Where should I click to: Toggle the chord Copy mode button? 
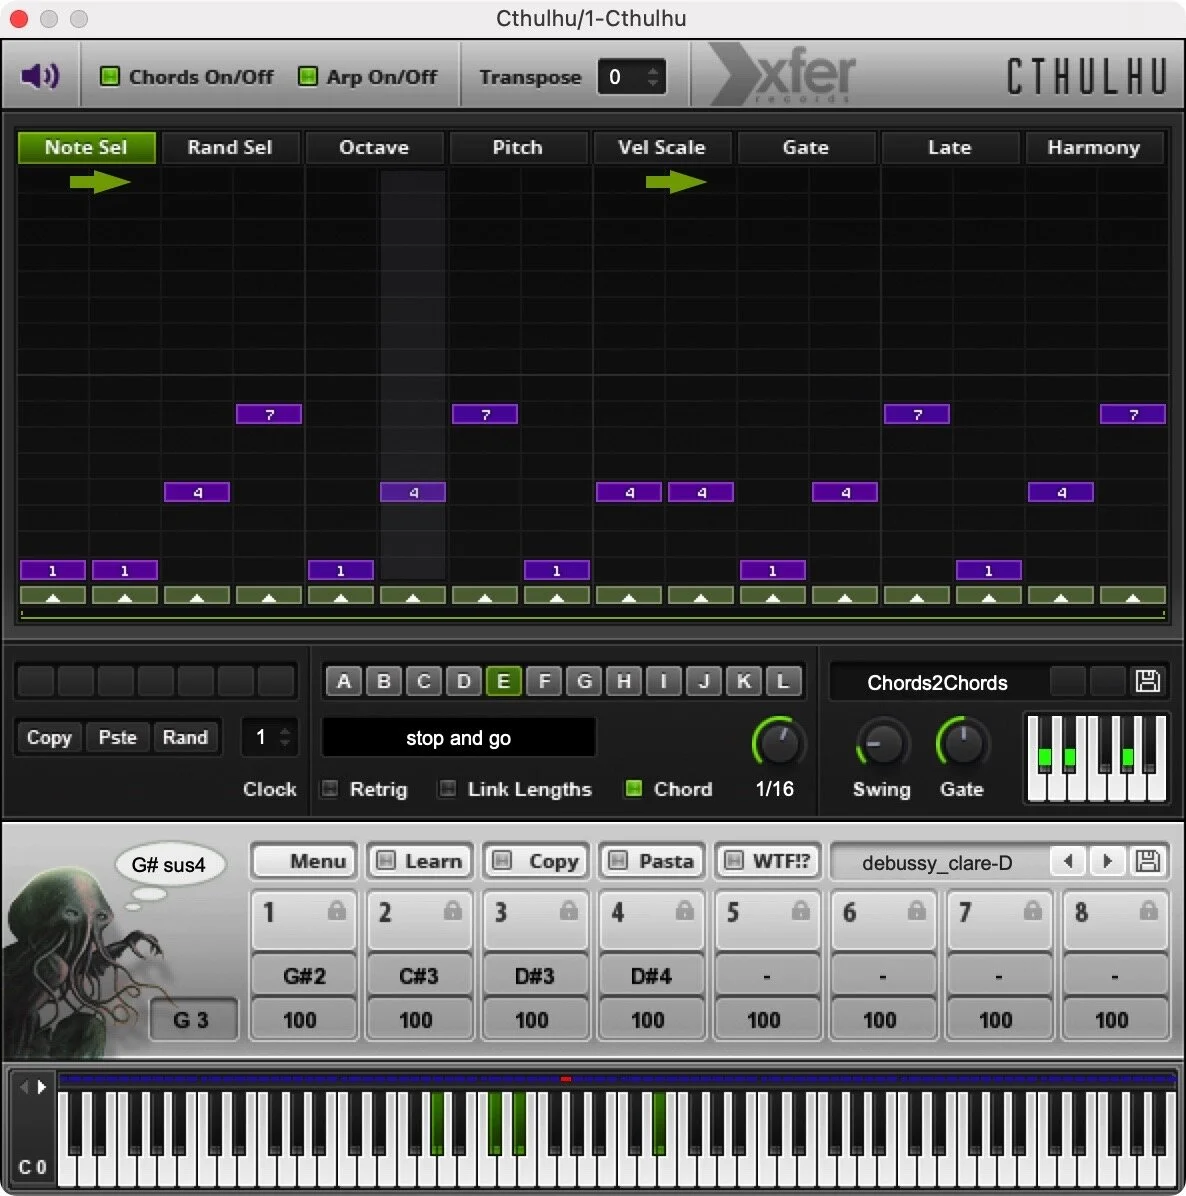(x=535, y=861)
